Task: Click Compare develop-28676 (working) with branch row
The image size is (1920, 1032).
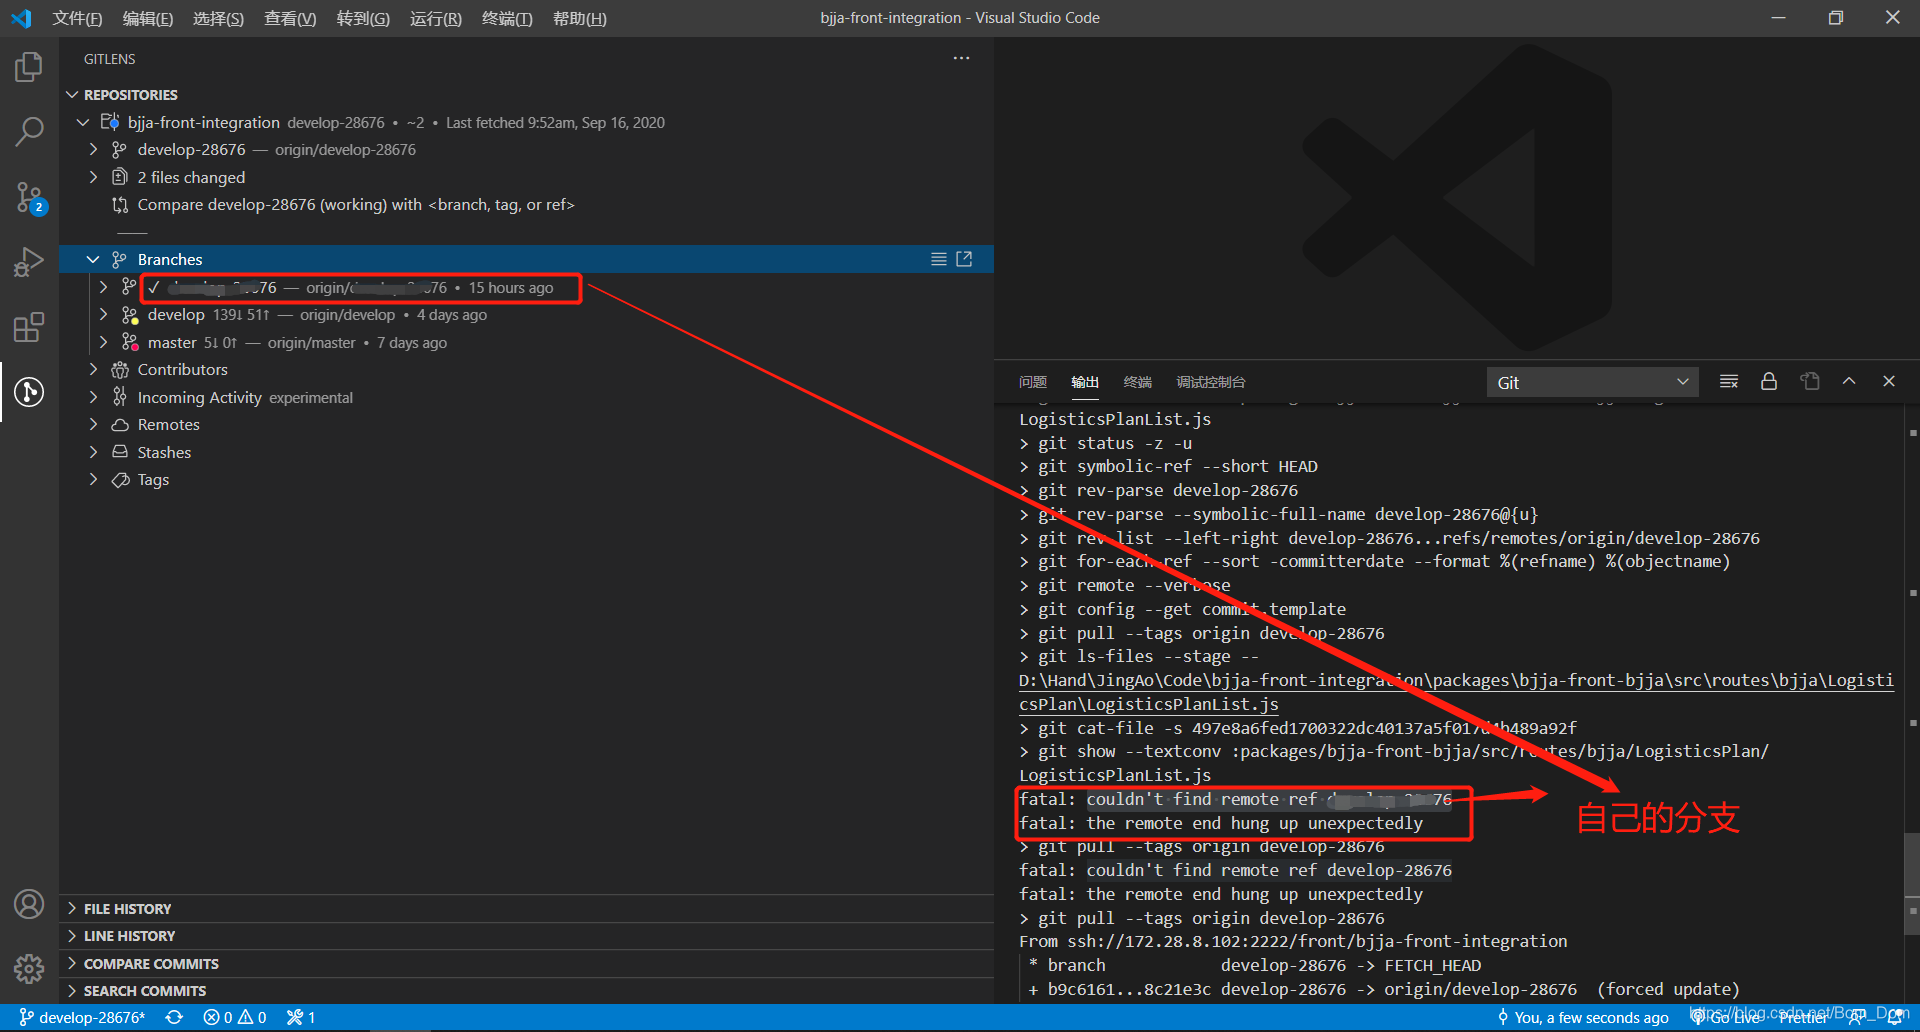Action: click(x=526, y=204)
